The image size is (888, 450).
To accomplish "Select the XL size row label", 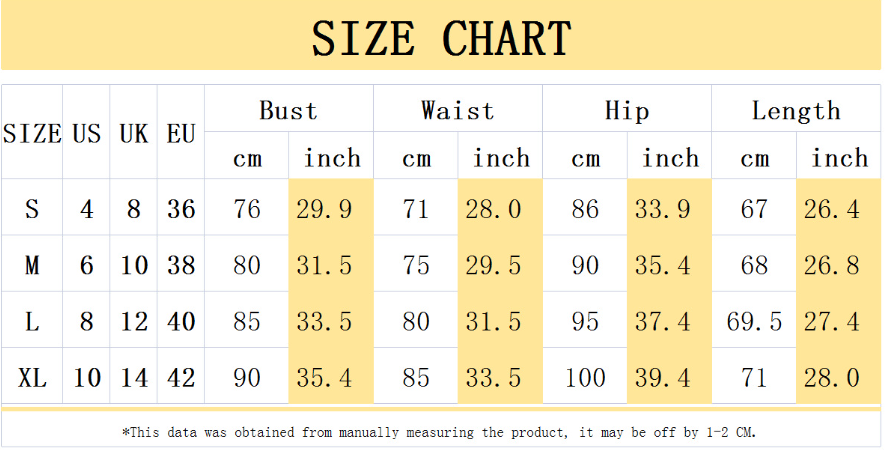I will (x=32, y=376).
